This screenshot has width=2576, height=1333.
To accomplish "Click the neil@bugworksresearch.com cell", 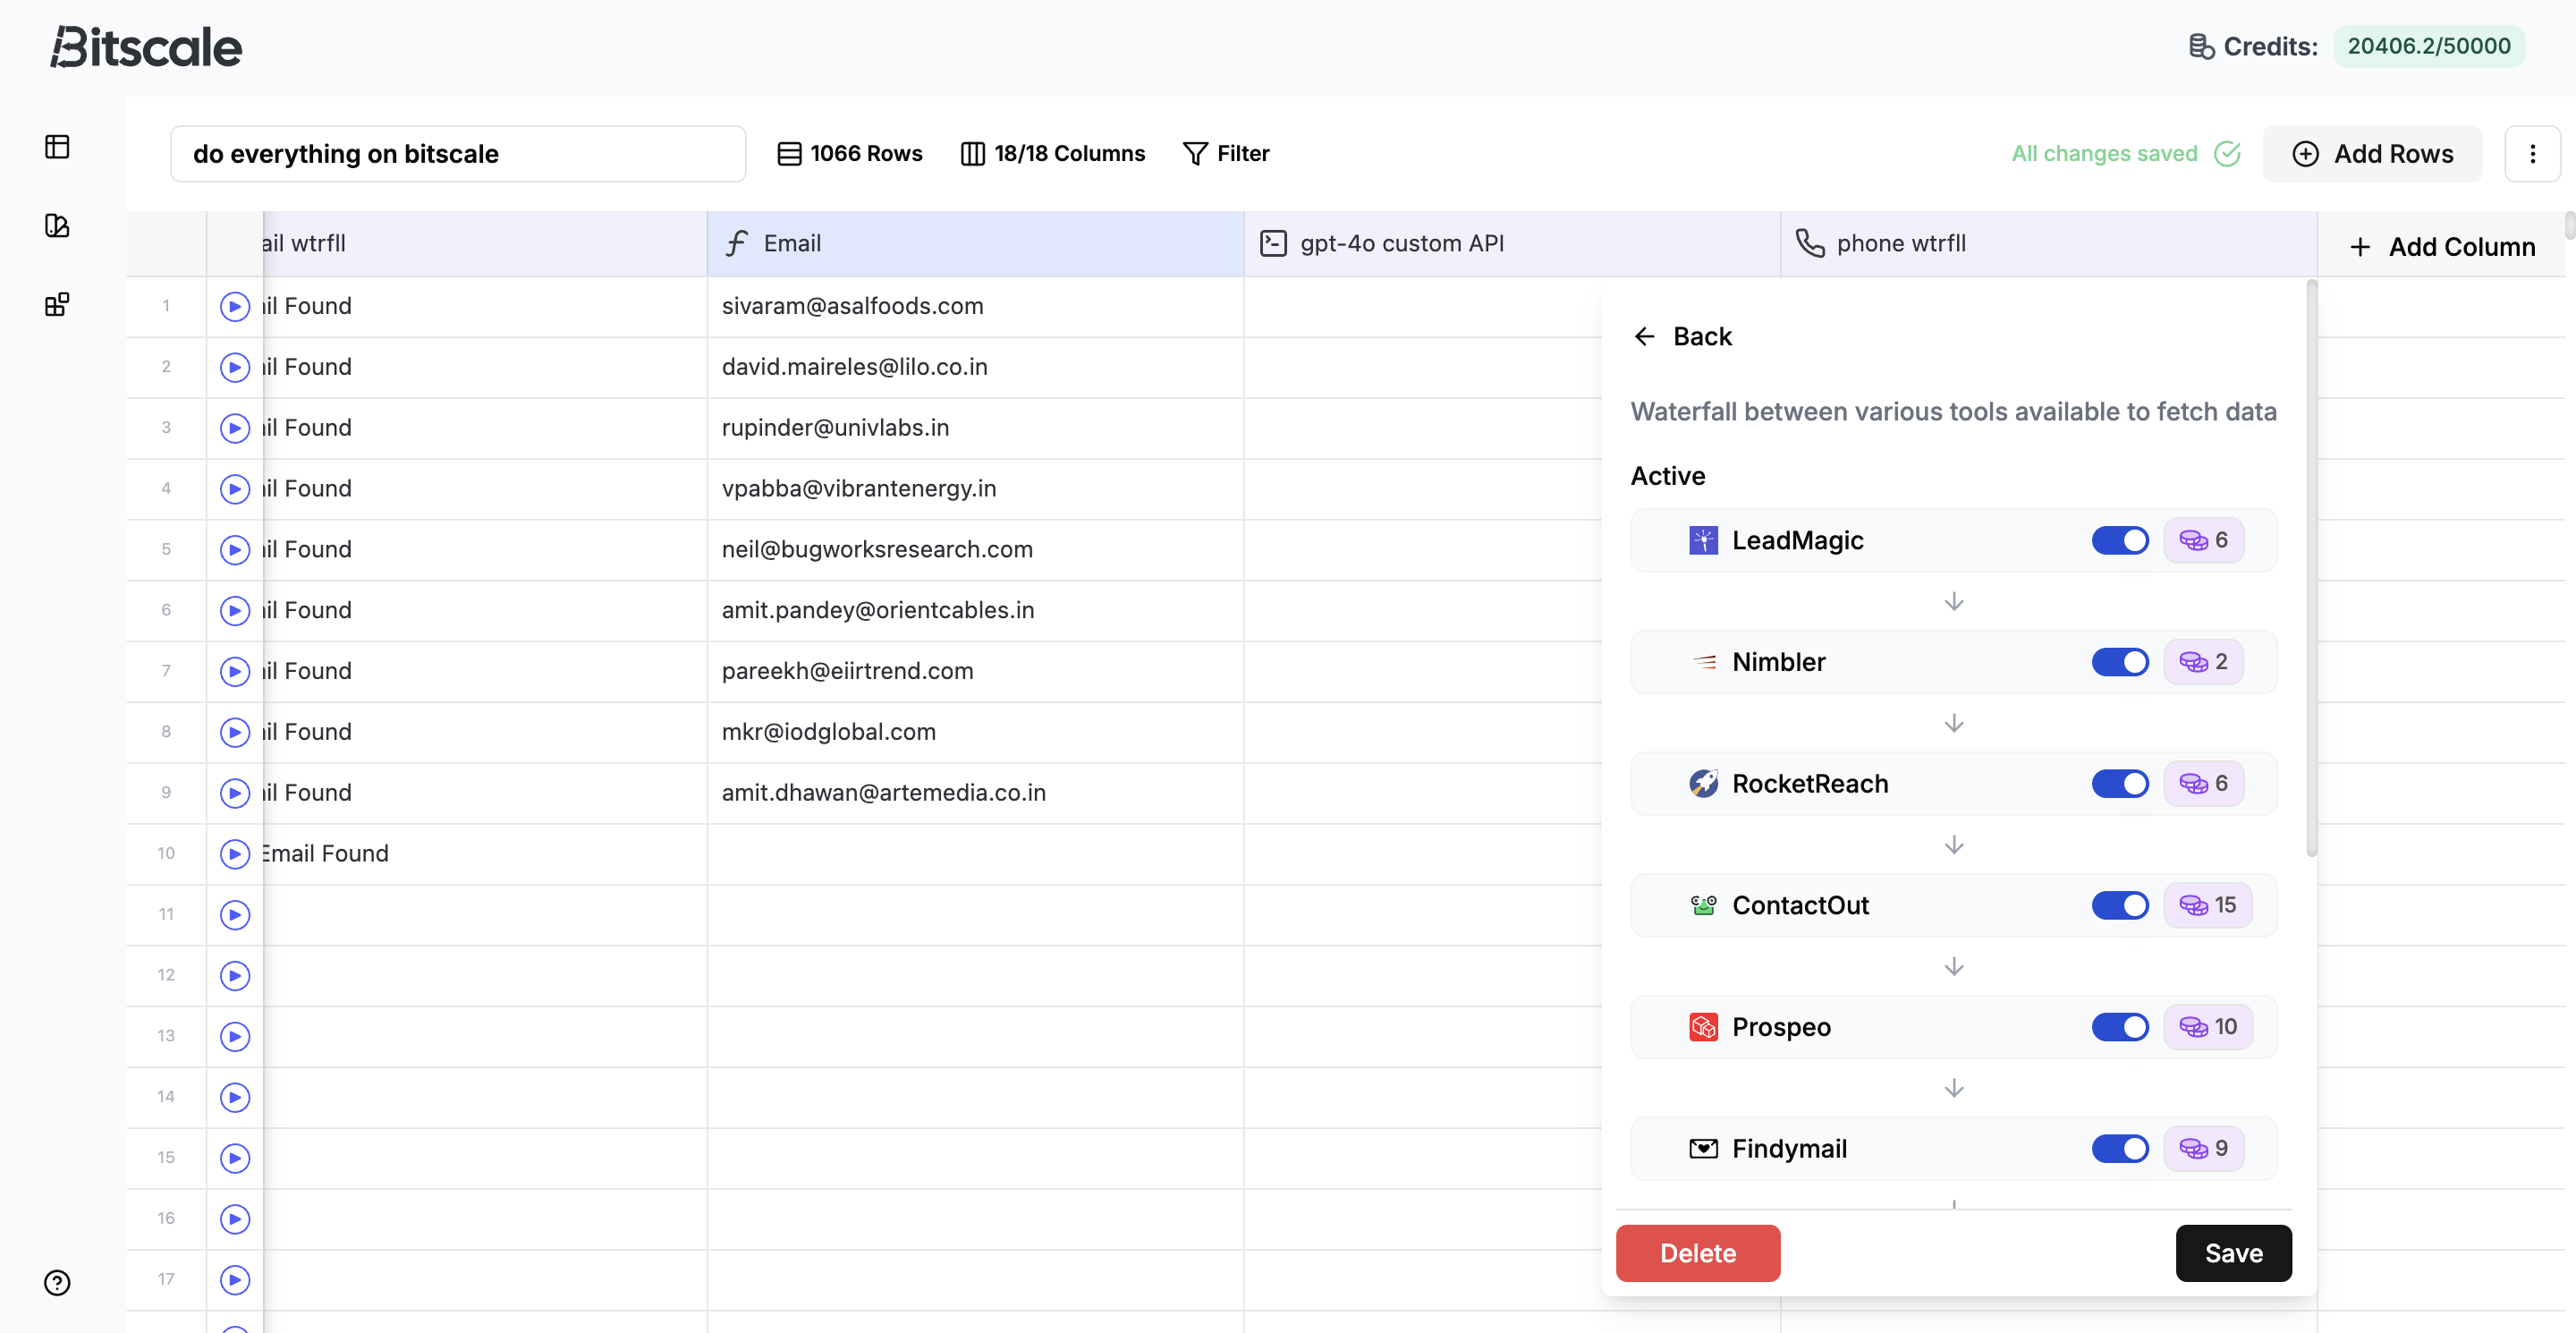I will click(975, 550).
